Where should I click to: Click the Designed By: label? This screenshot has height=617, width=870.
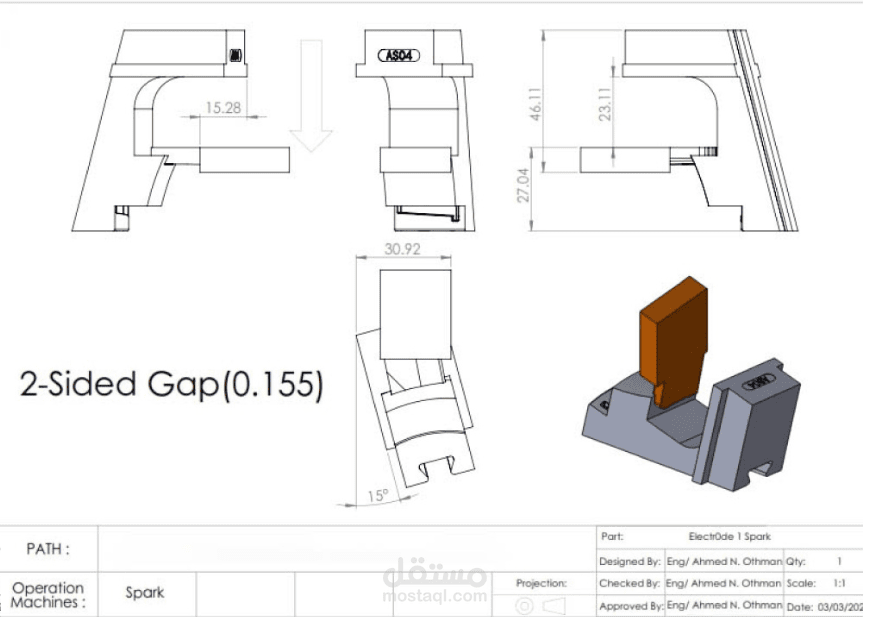click(x=630, y=562)
